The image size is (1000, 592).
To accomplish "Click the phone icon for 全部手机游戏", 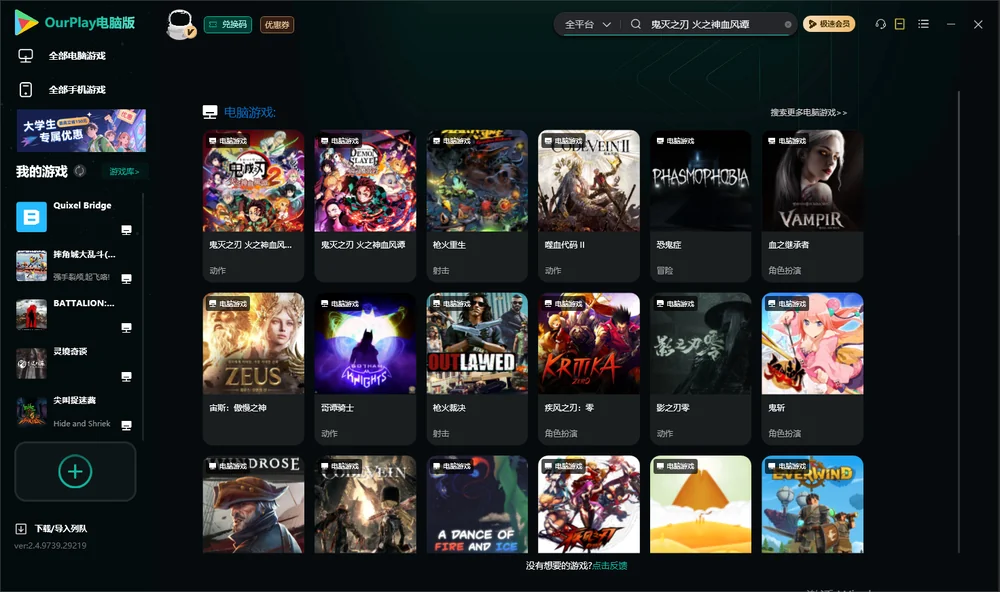I will [26, 90].
